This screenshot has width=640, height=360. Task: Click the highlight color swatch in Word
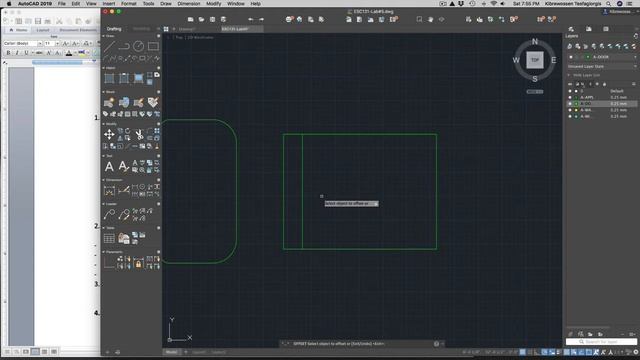click(x=82, y=53)
